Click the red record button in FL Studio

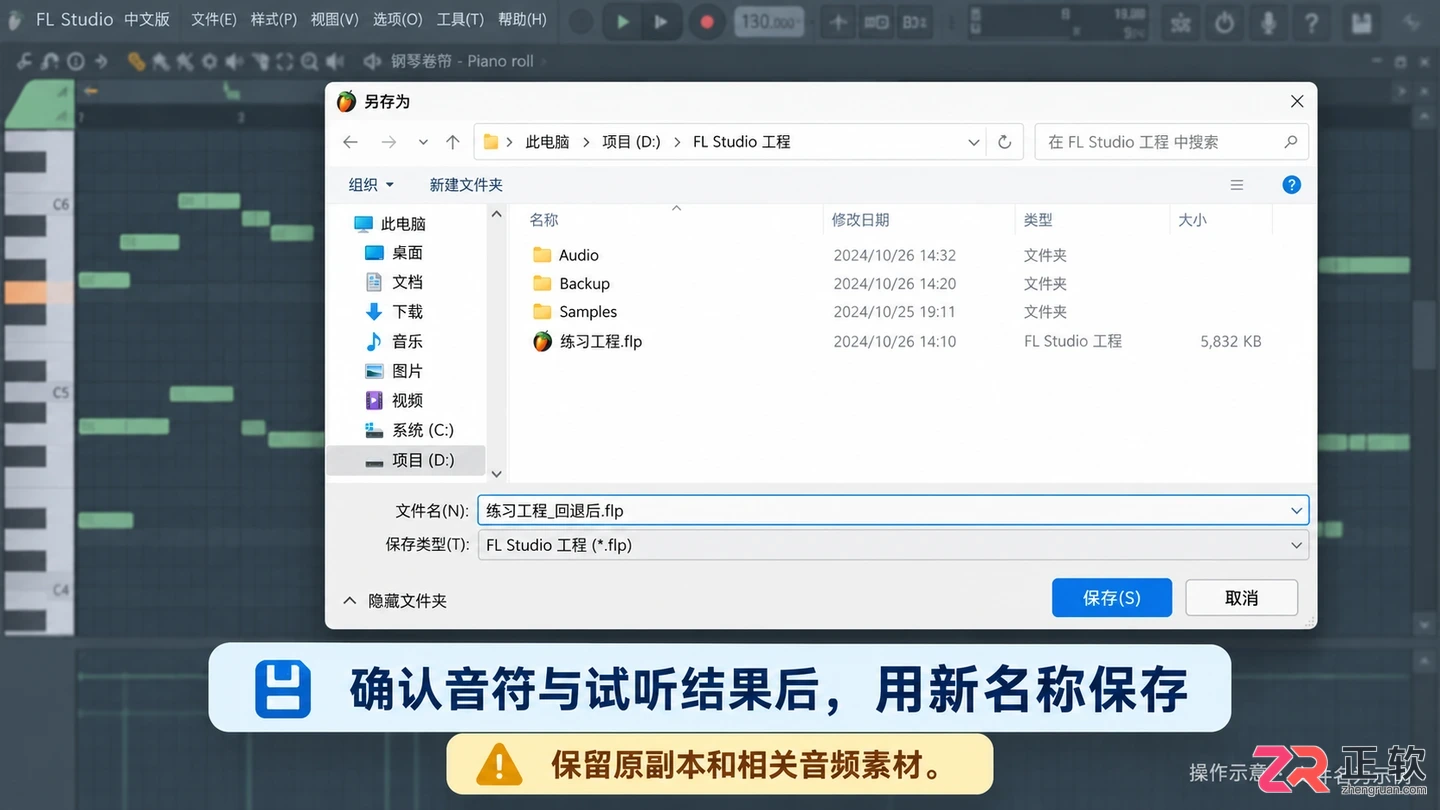[707, 21]
